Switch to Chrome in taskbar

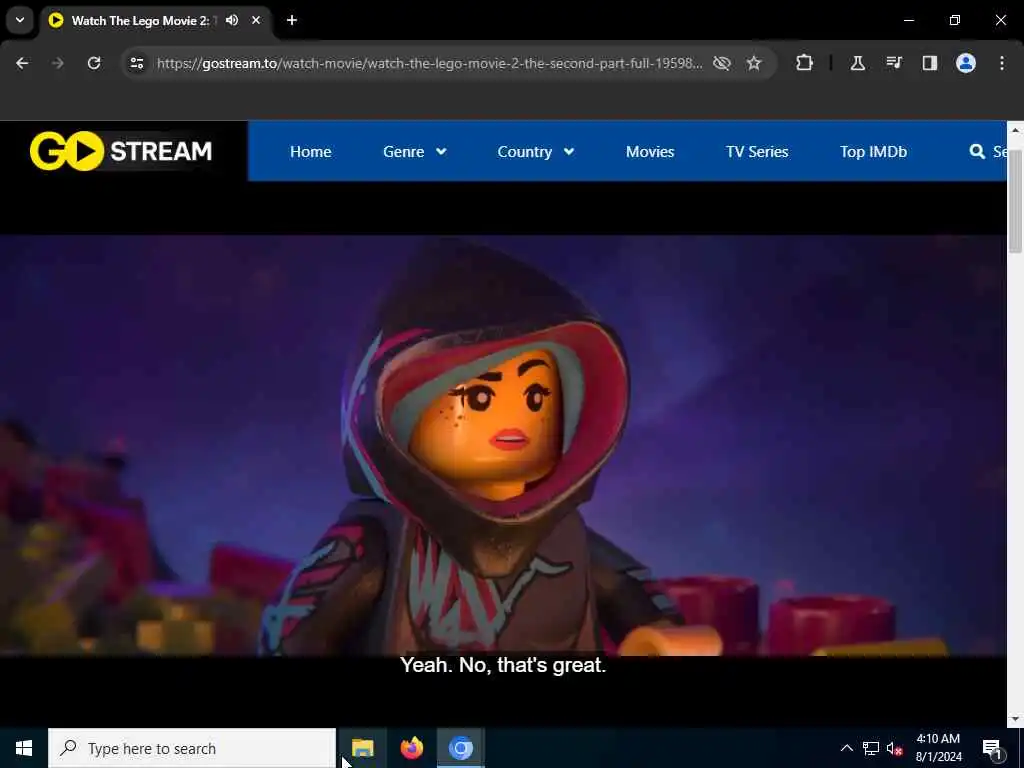pyautogui.click(x=460, y=748)
